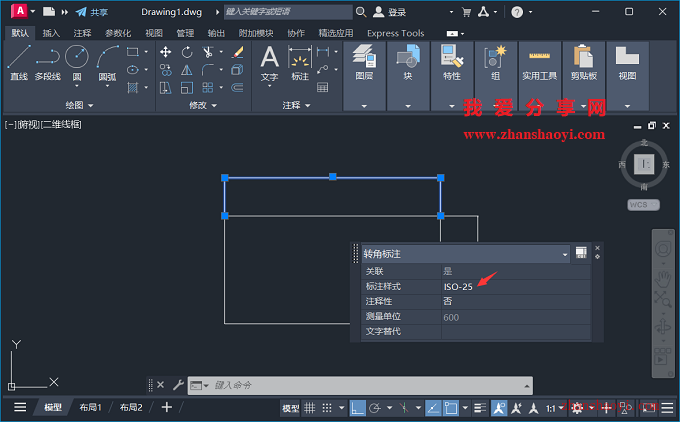This screenshot has height=422, width=680.
Task: Switch to the Express Tools tab
Action: coord(396,33)
